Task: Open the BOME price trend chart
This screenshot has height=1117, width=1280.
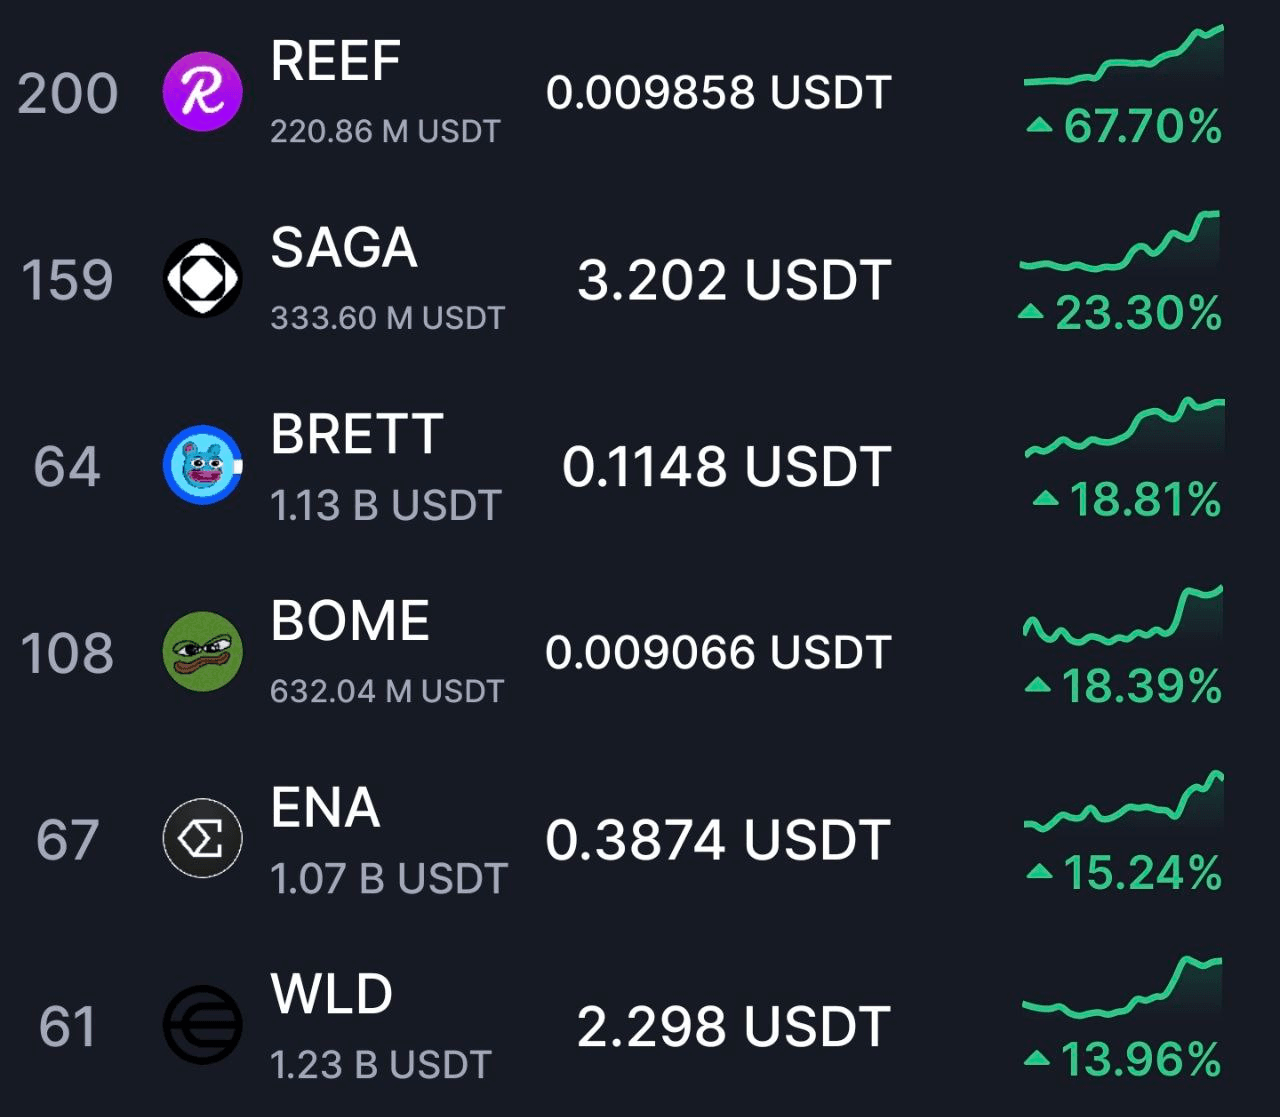Action: pos(1123,614)
